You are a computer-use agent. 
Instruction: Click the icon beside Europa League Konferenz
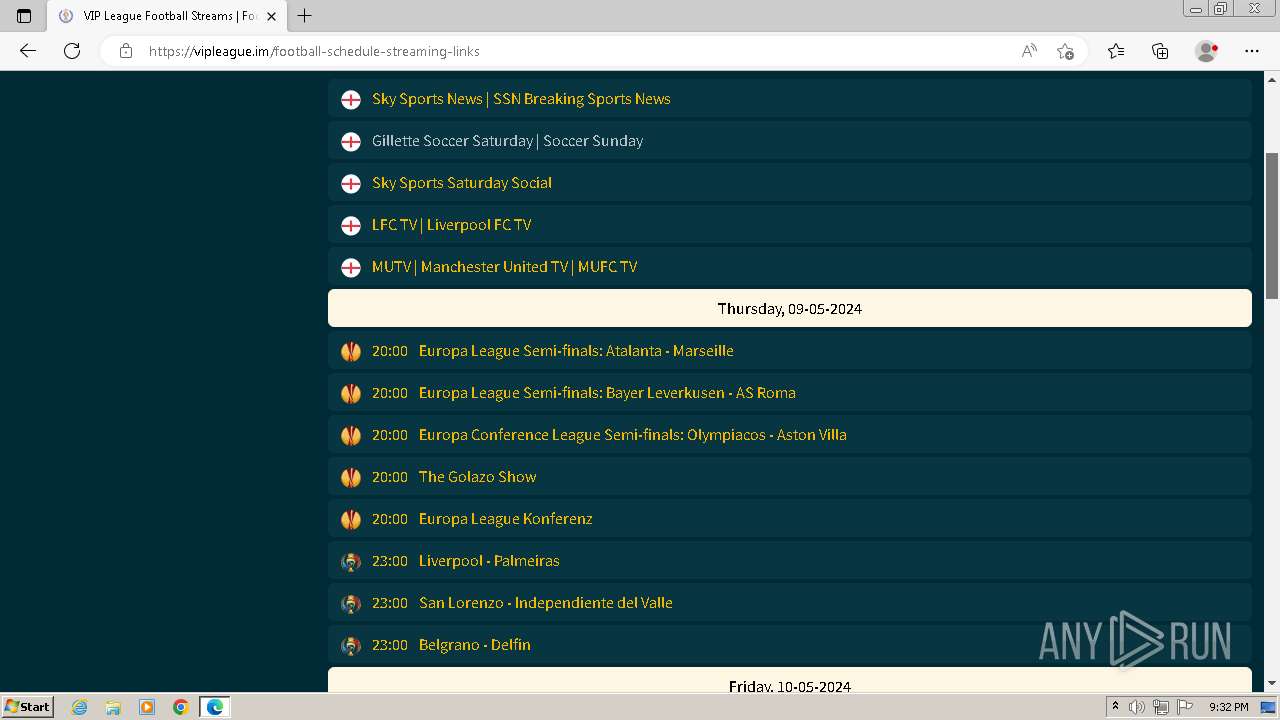(351, 519)
